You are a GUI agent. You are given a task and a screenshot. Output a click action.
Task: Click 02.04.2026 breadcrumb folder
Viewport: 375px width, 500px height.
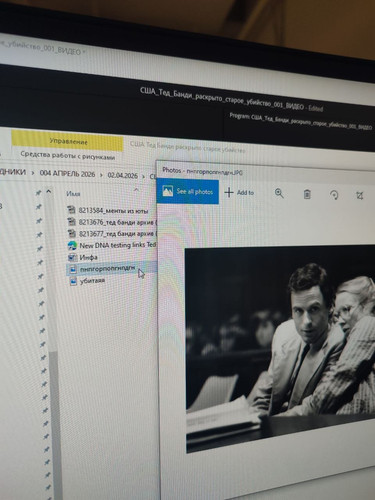tap(122, 175)
